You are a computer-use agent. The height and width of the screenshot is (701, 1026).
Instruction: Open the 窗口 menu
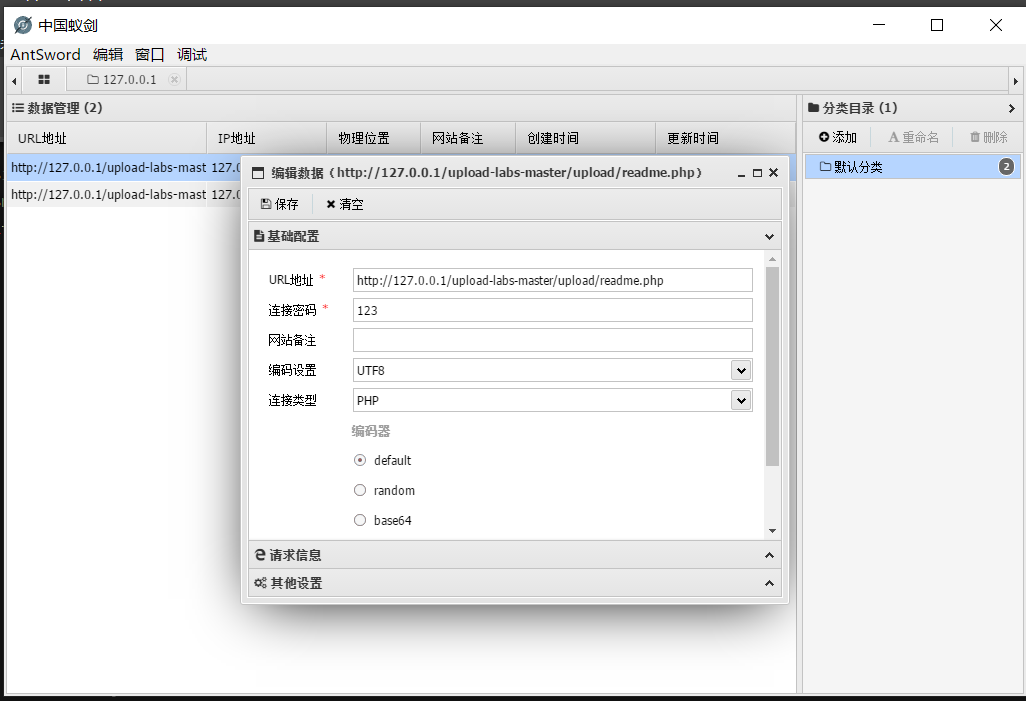[150, 54]
